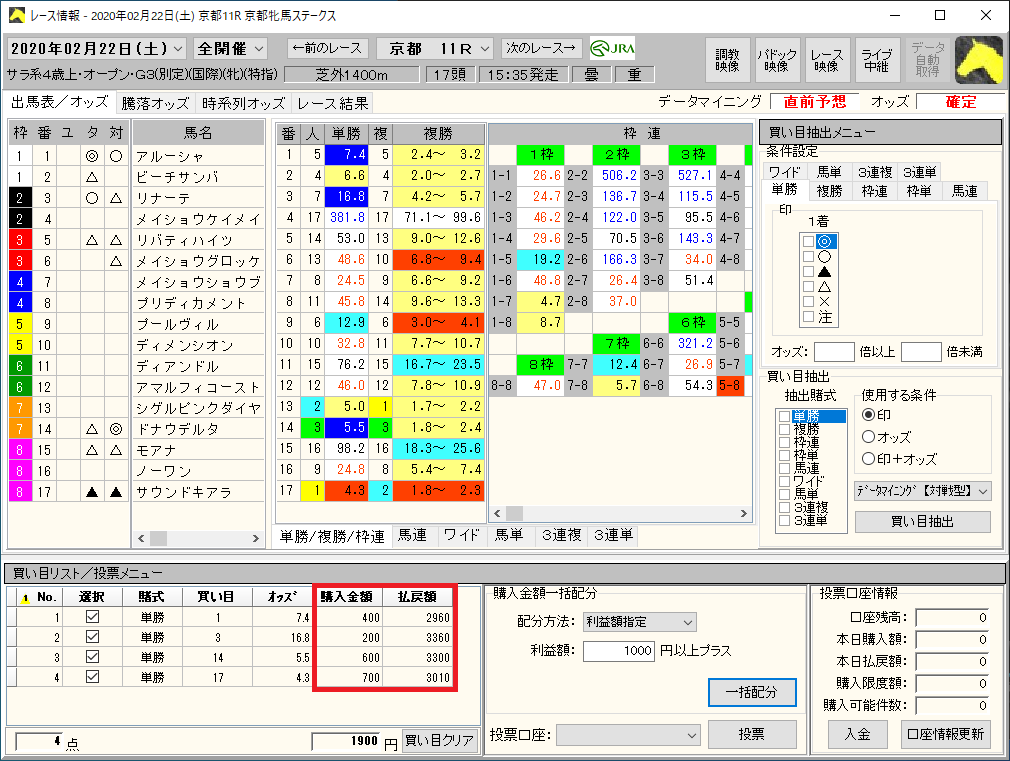The image size is (1010, 761).
Task: Open the 3連複 tab below odds table
Action: (x=561, y=535)
